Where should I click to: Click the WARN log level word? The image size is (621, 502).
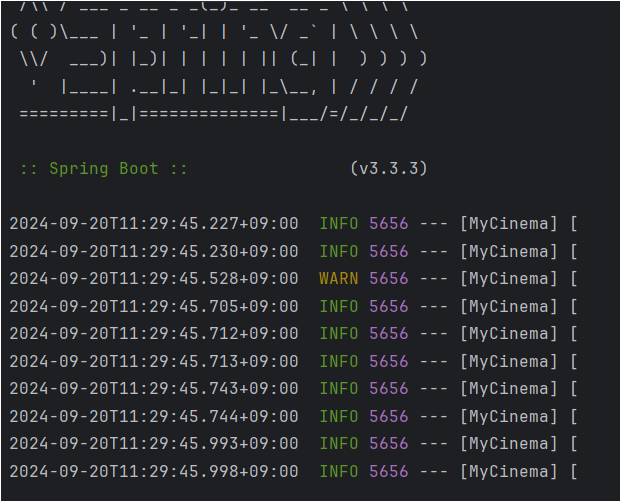[339, 279]
